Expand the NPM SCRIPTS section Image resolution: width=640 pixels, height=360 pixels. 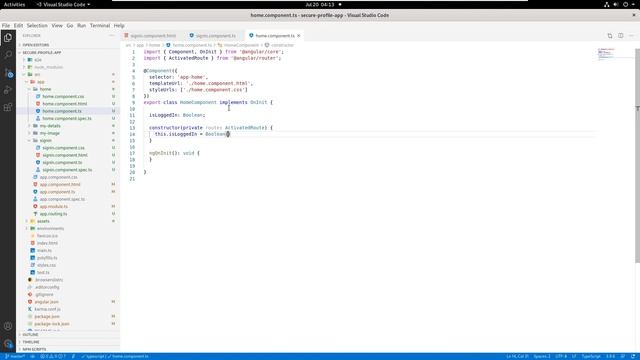(x=34, y=349)
